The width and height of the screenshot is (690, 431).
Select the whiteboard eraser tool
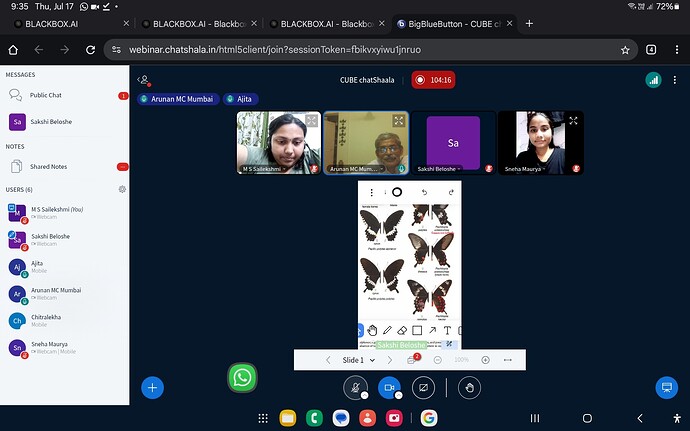(402, 330)
